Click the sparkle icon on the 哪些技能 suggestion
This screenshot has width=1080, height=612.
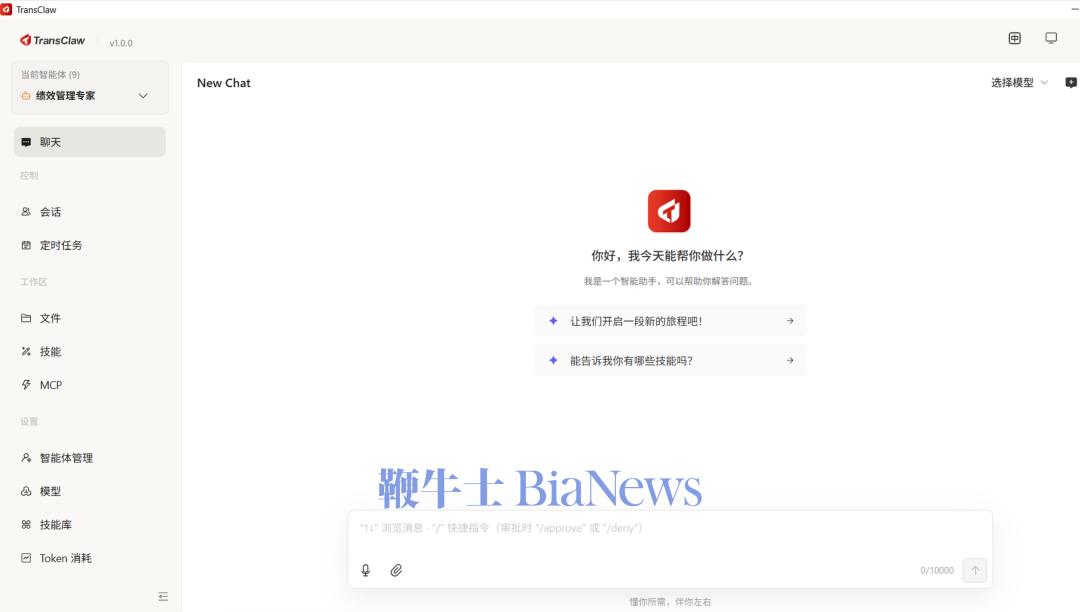(x=553, y=360)
